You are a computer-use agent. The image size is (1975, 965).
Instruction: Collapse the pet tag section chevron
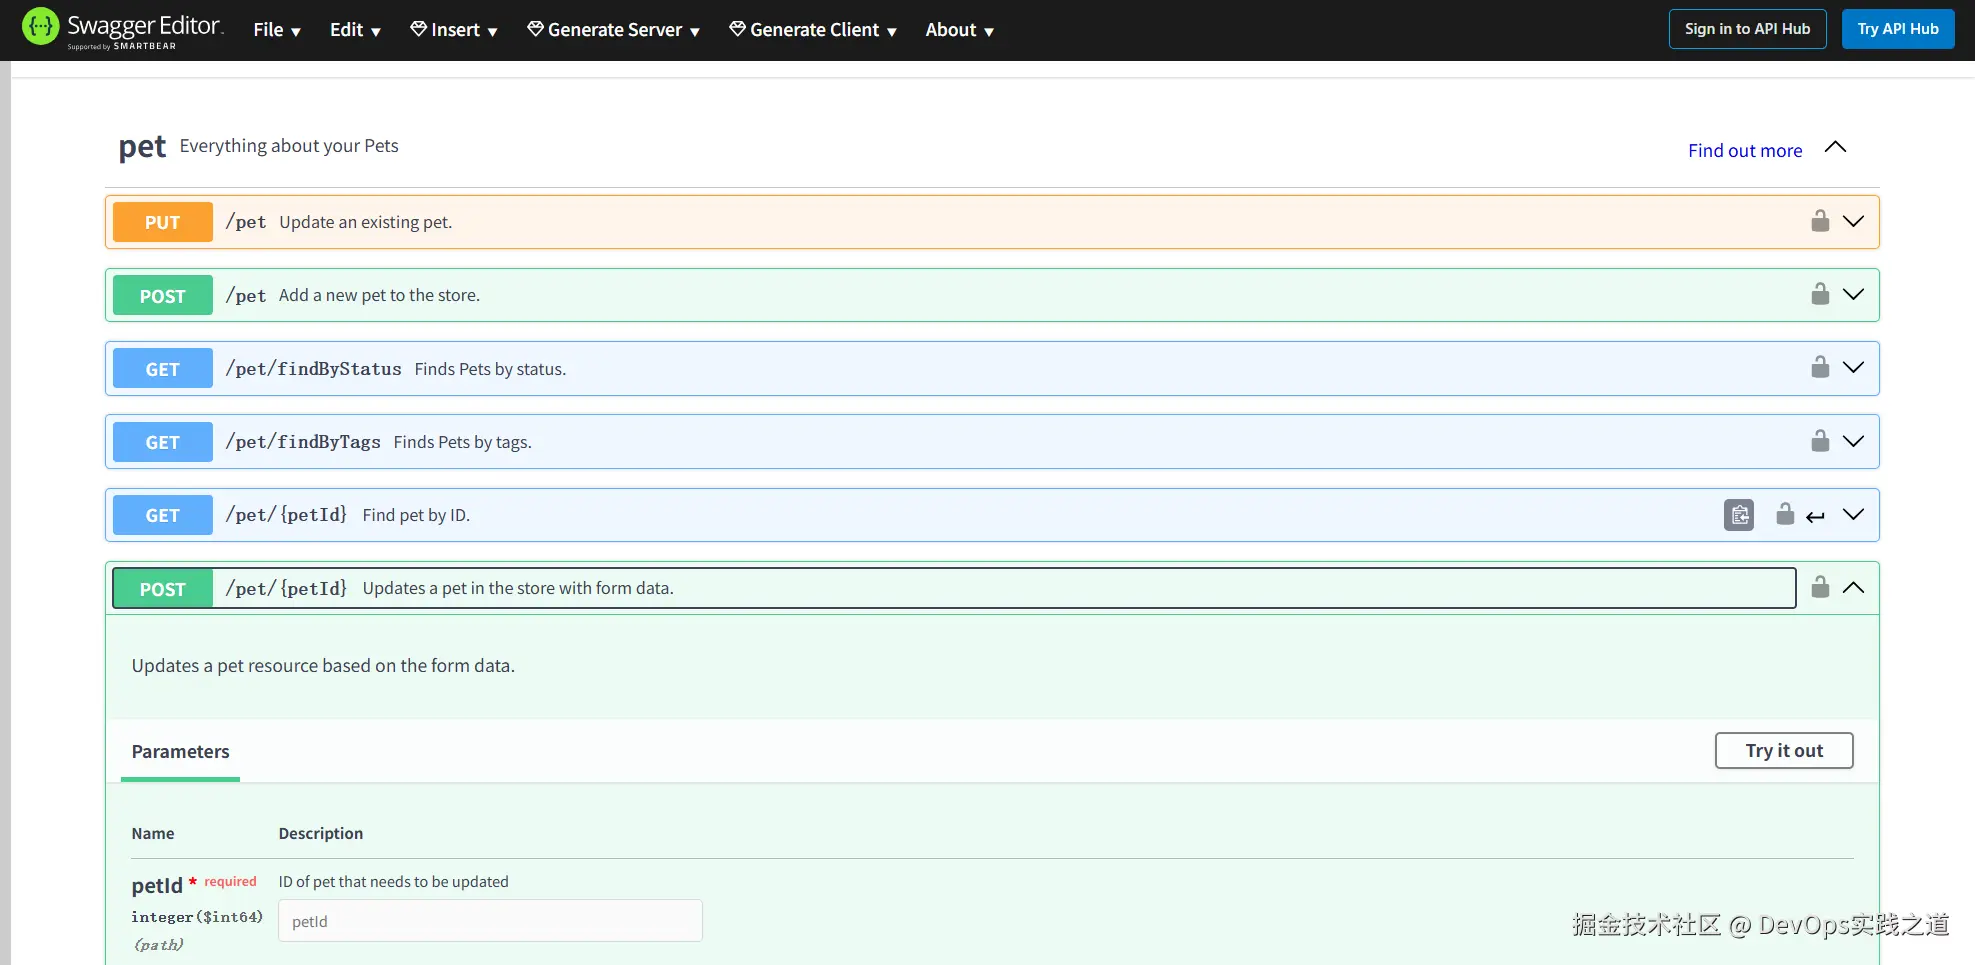(1835, 147)
